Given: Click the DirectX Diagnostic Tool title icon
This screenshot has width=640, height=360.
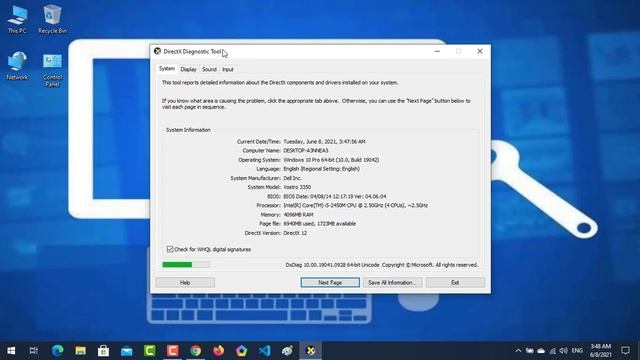Looking at the screenshot, I should pyautogui.click(x=158, y=51).
